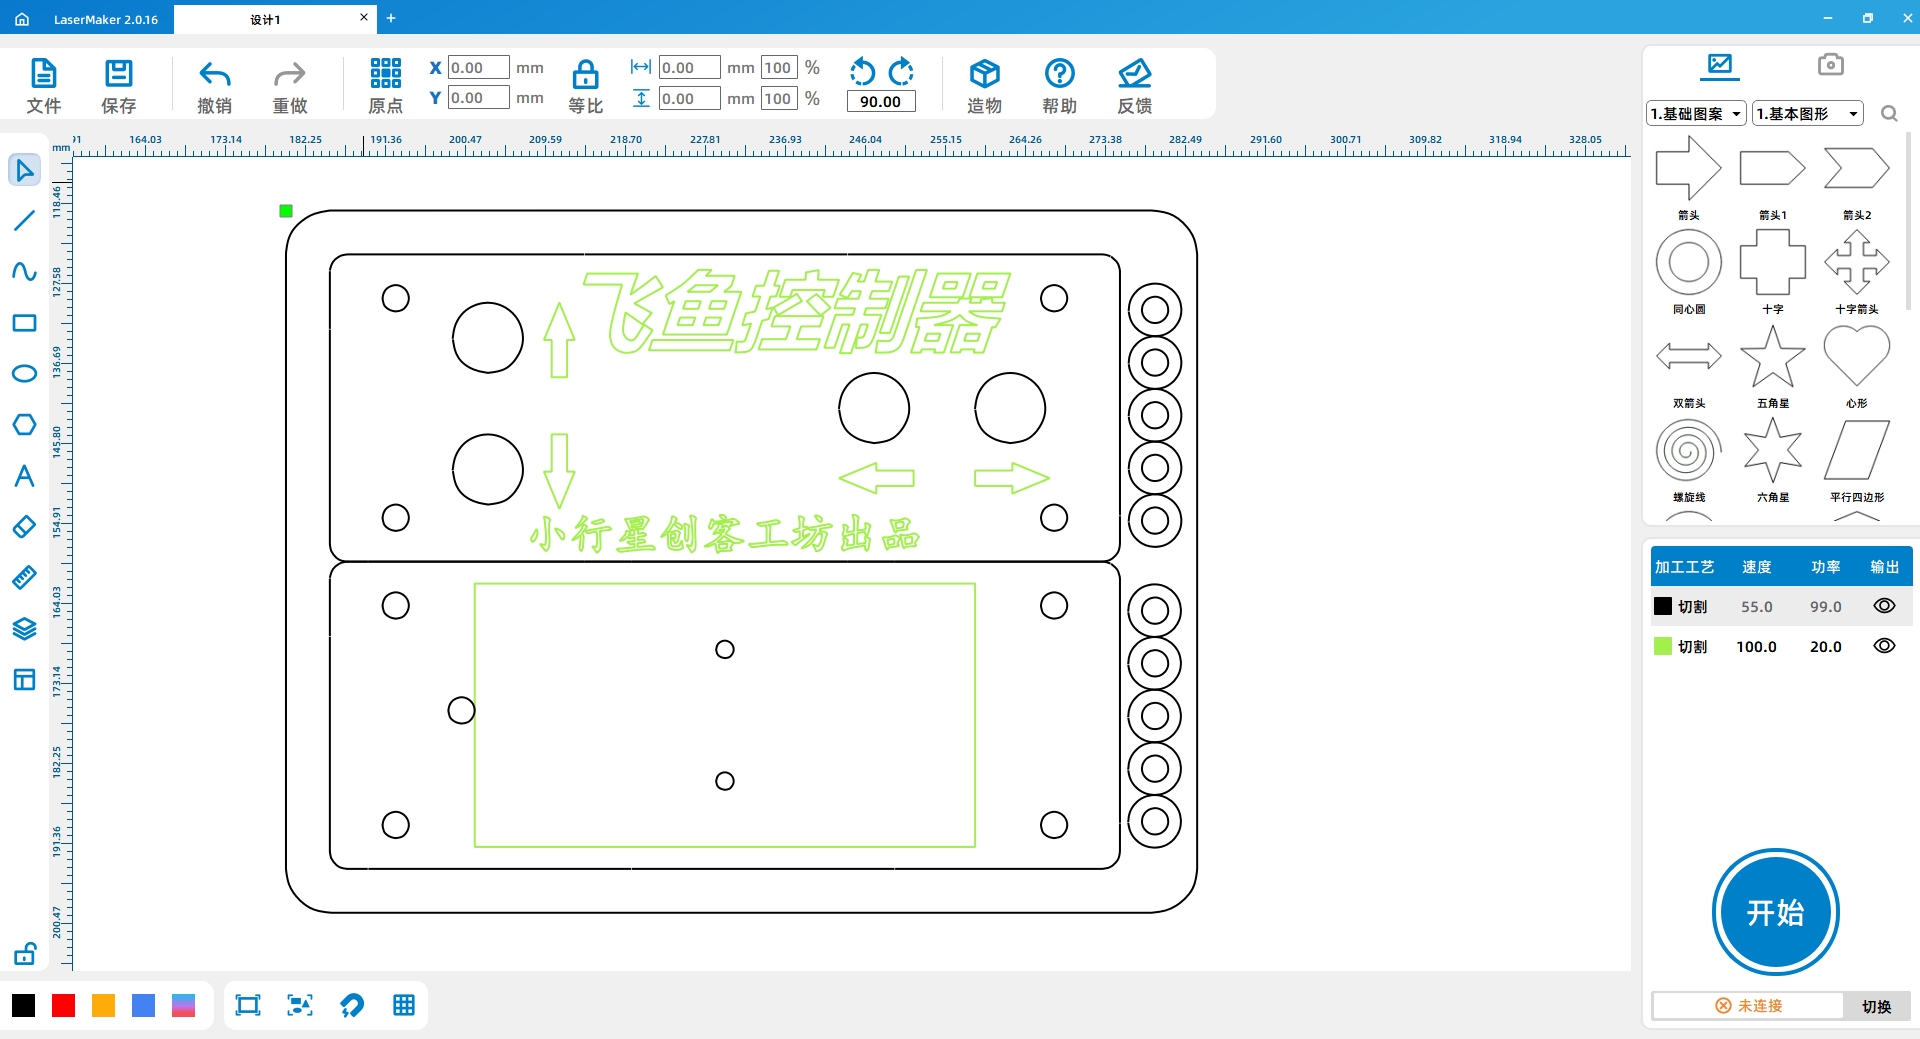Select the text tool letter A
Image resolution: width=1920 pixels, height=1039 pixels.
[x=24, y=476]
